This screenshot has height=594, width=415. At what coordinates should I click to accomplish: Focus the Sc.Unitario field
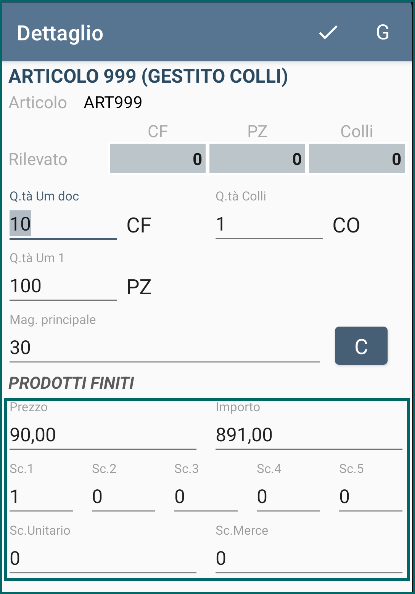(x=103, y=558)
